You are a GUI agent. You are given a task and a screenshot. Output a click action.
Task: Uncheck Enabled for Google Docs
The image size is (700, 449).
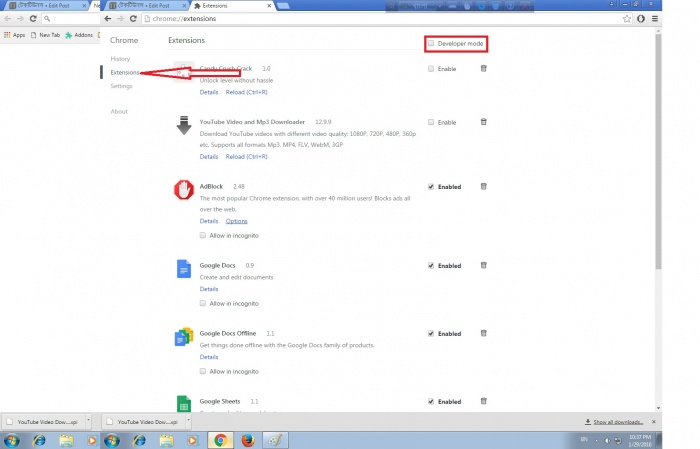431,266
